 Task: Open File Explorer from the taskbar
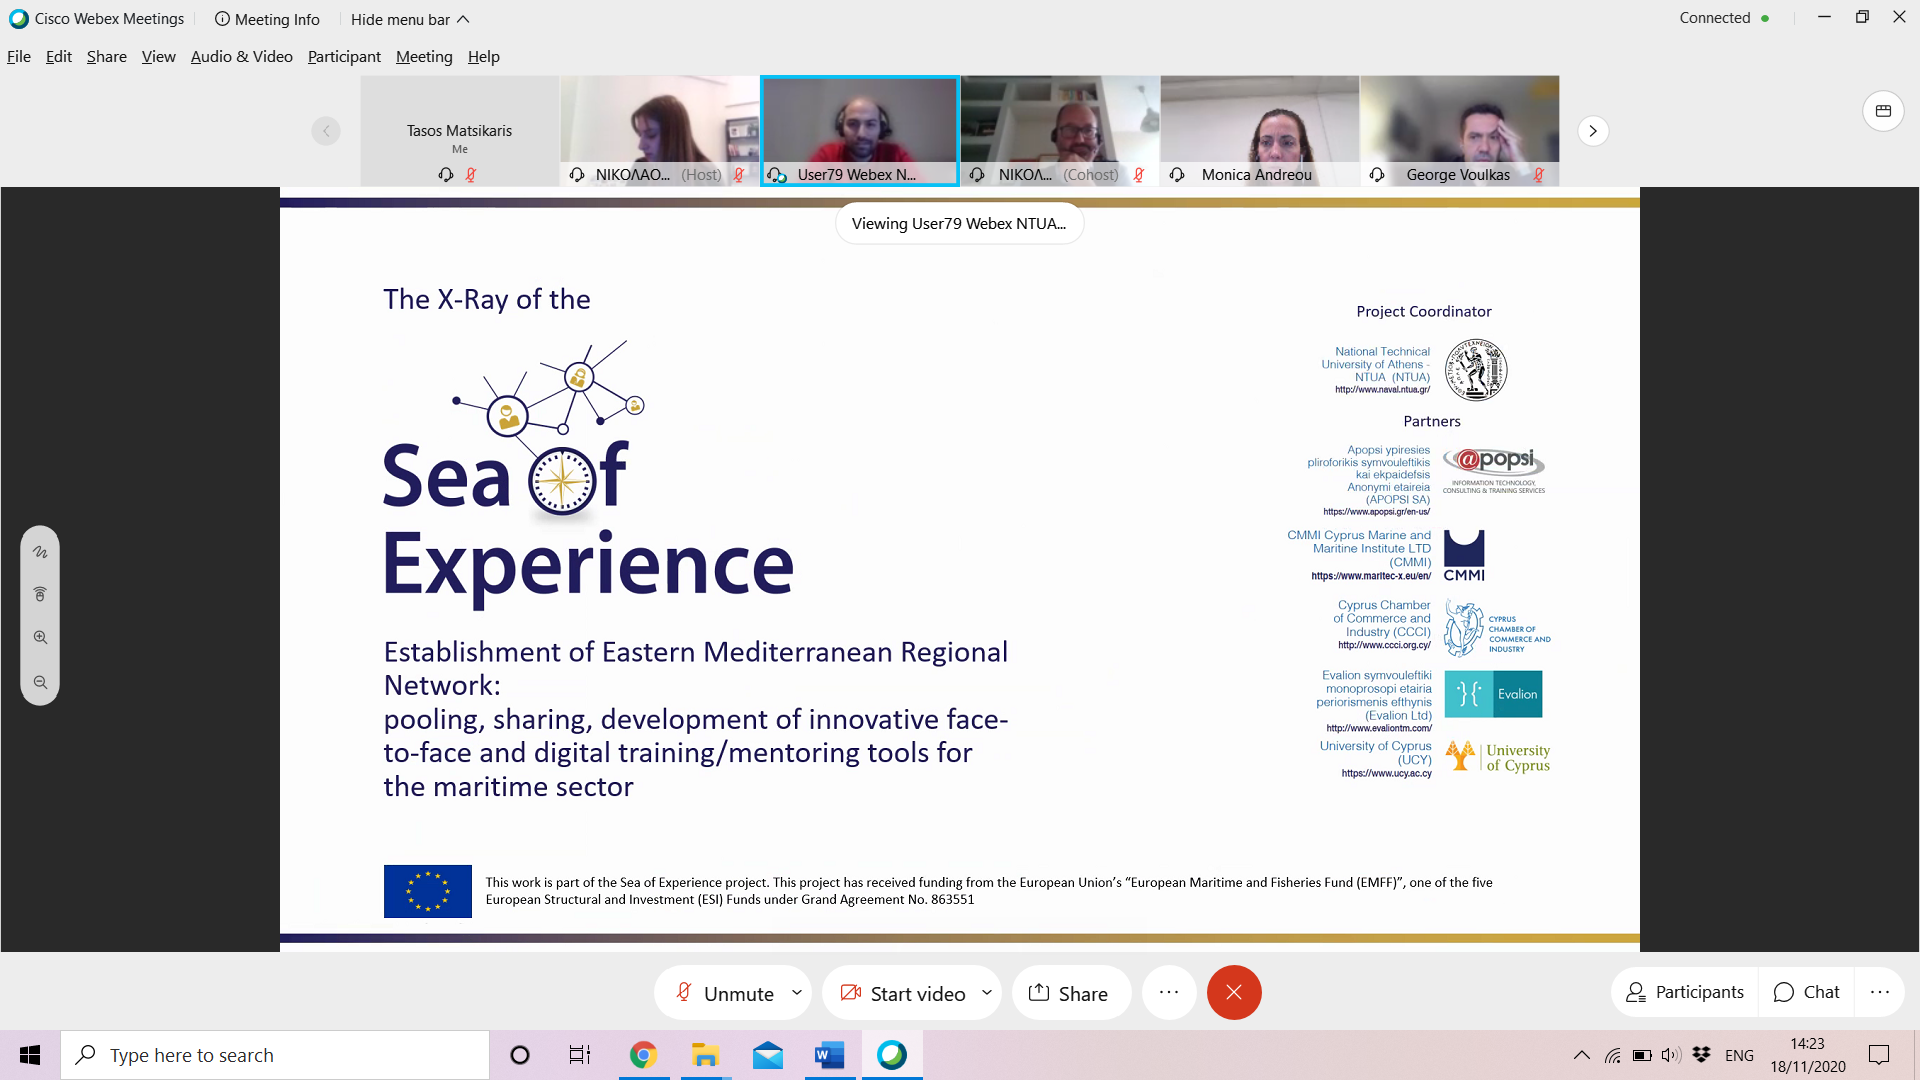705,1055
